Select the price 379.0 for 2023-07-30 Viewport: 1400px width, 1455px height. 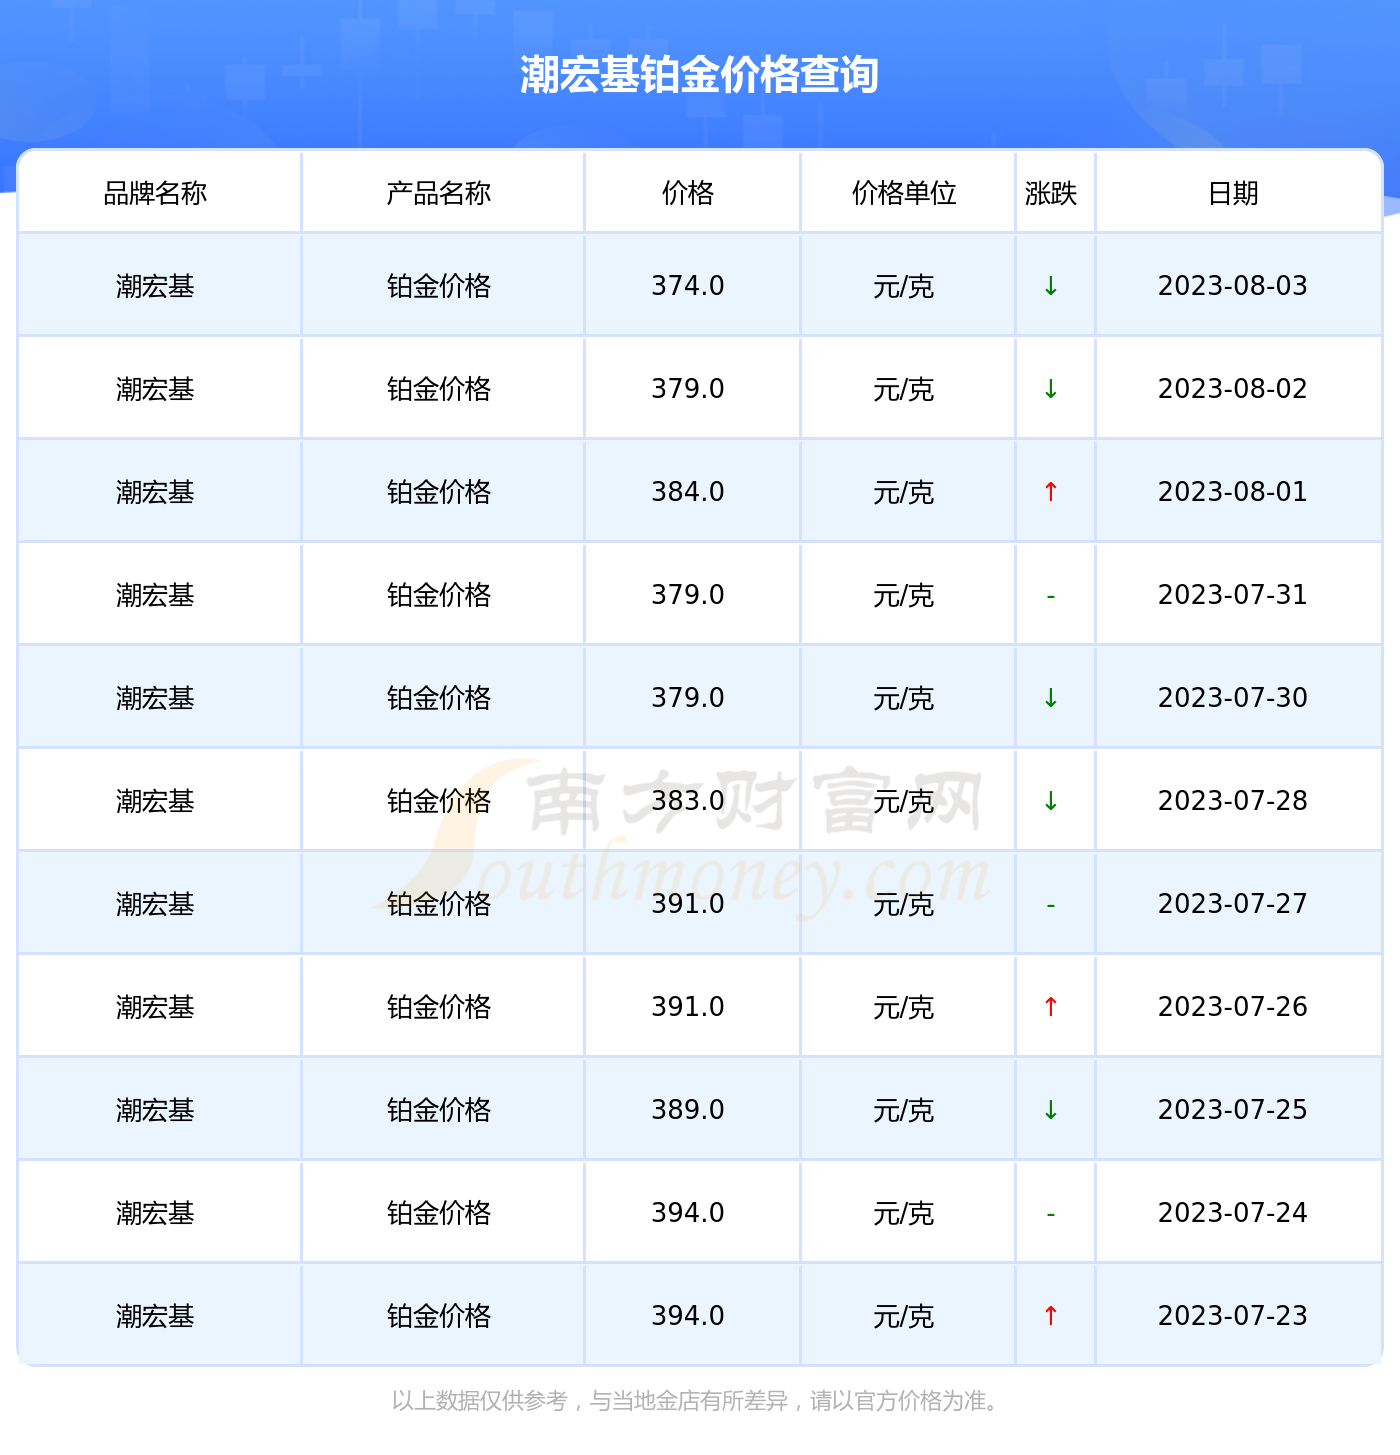[688, 698]
